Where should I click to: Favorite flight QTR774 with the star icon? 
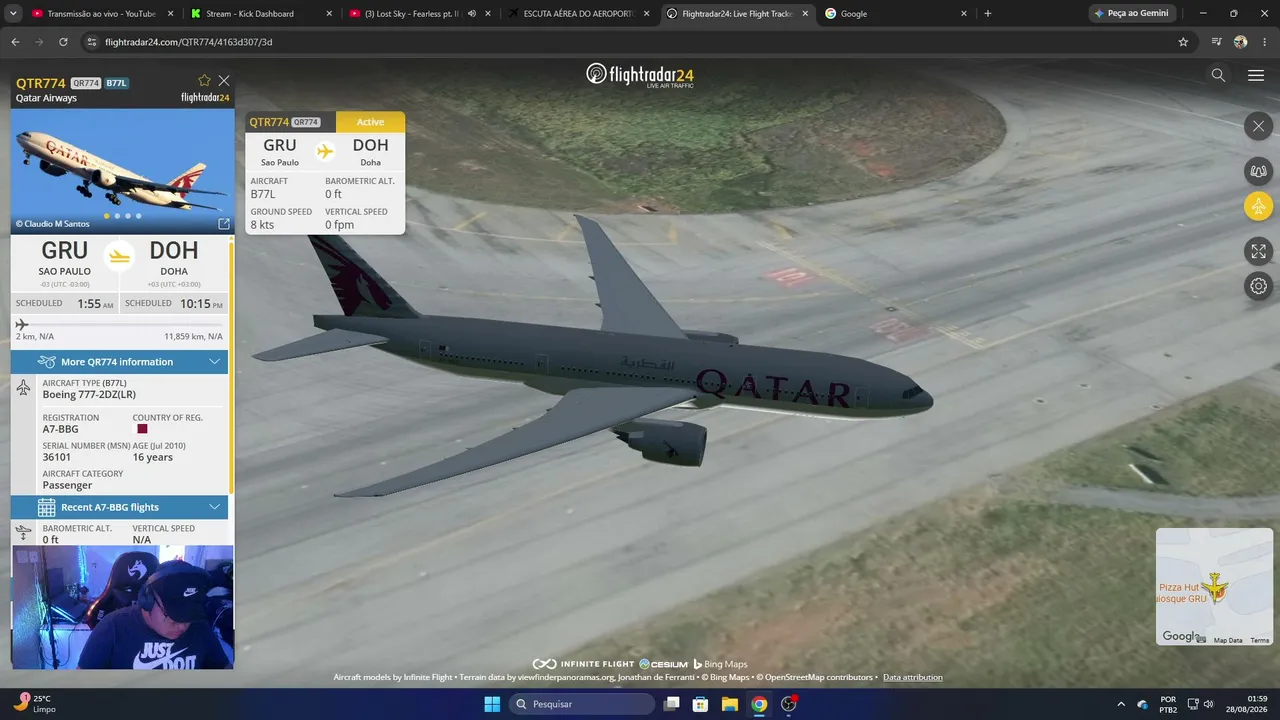205,81
